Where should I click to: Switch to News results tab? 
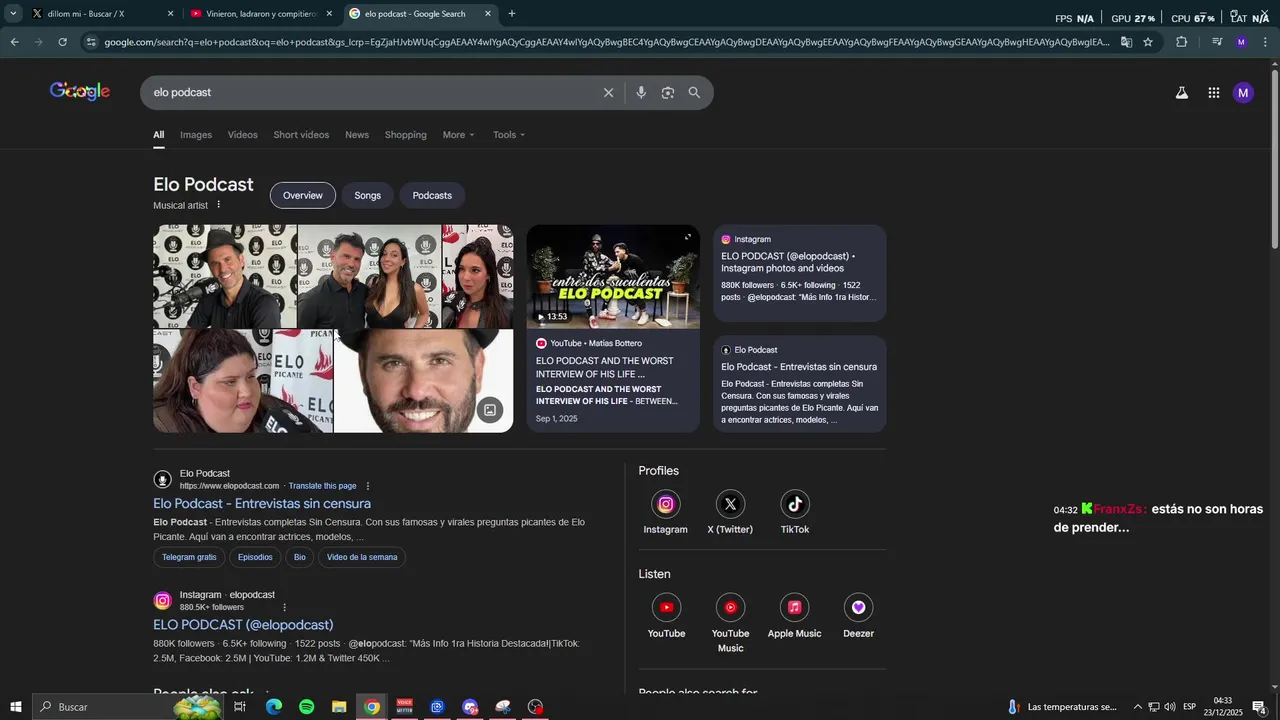pyautogui.click(x=357, y=135)
